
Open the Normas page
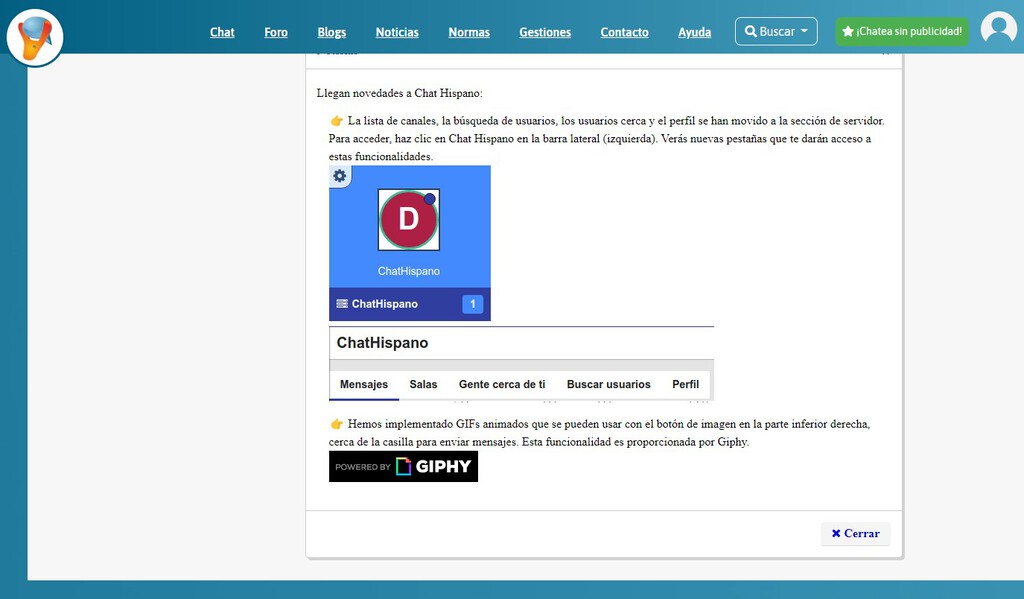469,32
